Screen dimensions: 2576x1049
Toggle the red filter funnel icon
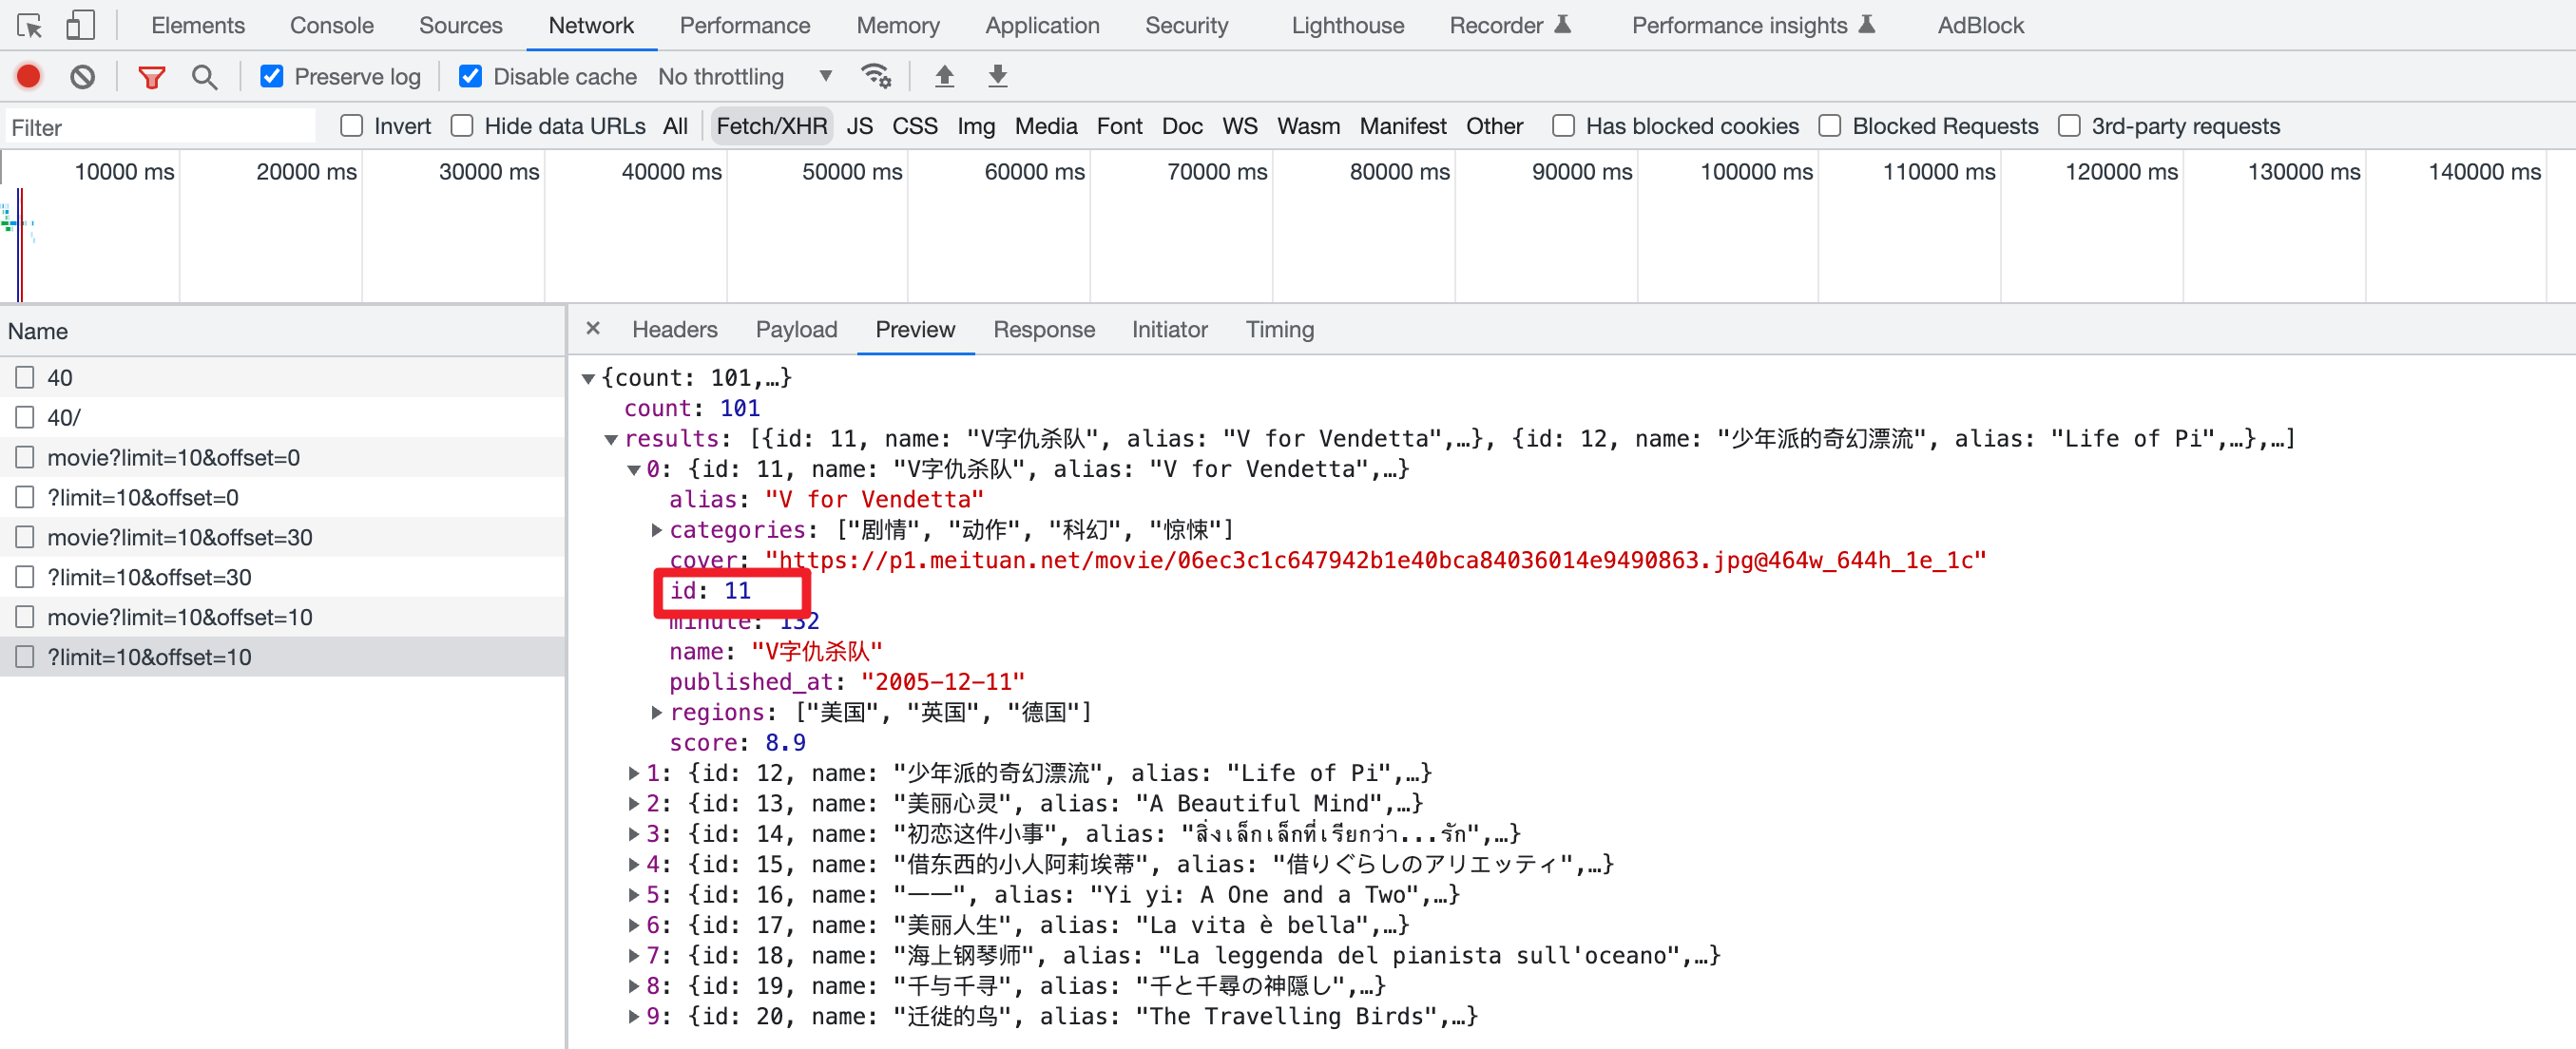[151, 76]
